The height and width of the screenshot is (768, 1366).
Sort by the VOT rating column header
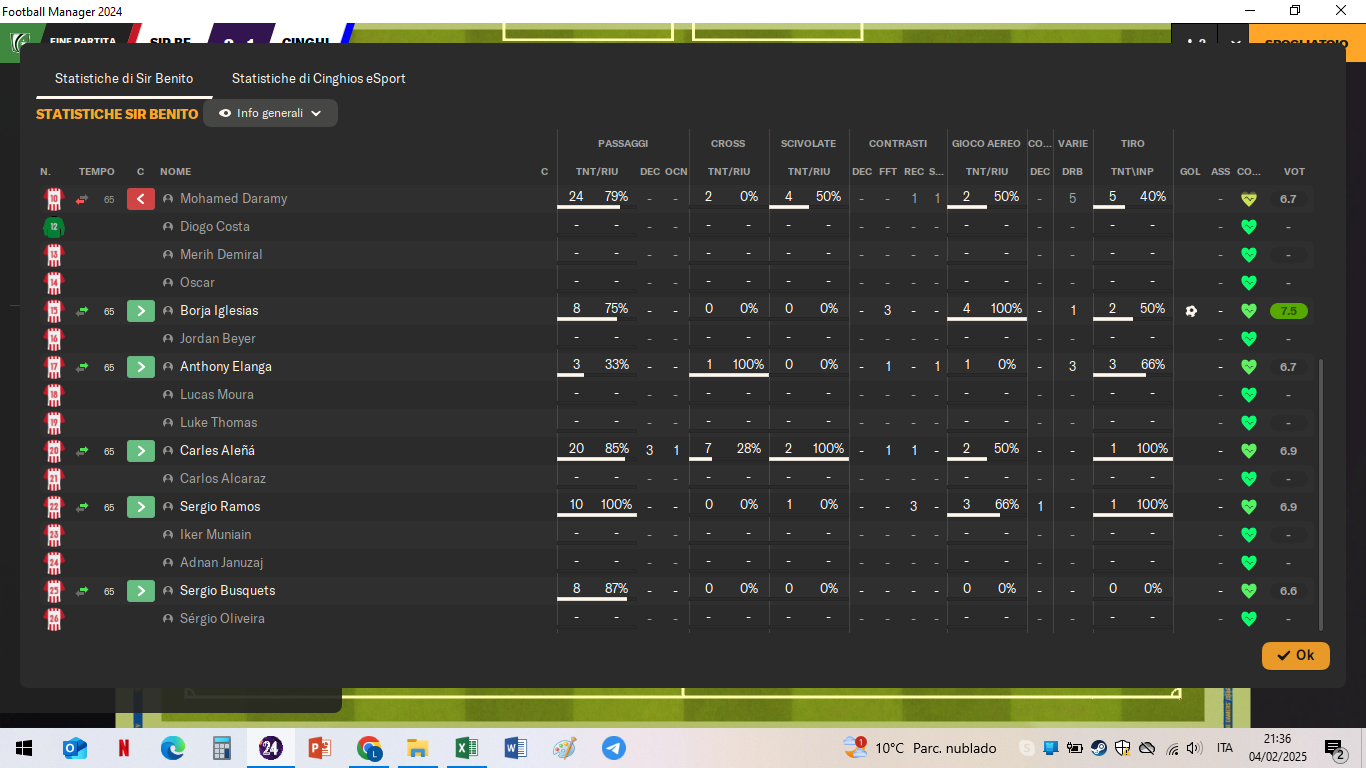pos(1294,172)
